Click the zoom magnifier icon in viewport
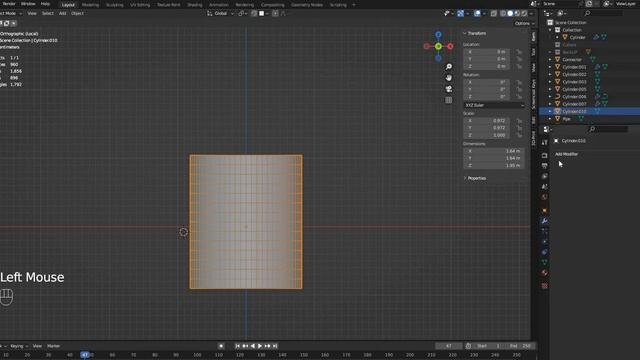Image resolution: width=640 pixels, height=360 pixels. (449, 67)
